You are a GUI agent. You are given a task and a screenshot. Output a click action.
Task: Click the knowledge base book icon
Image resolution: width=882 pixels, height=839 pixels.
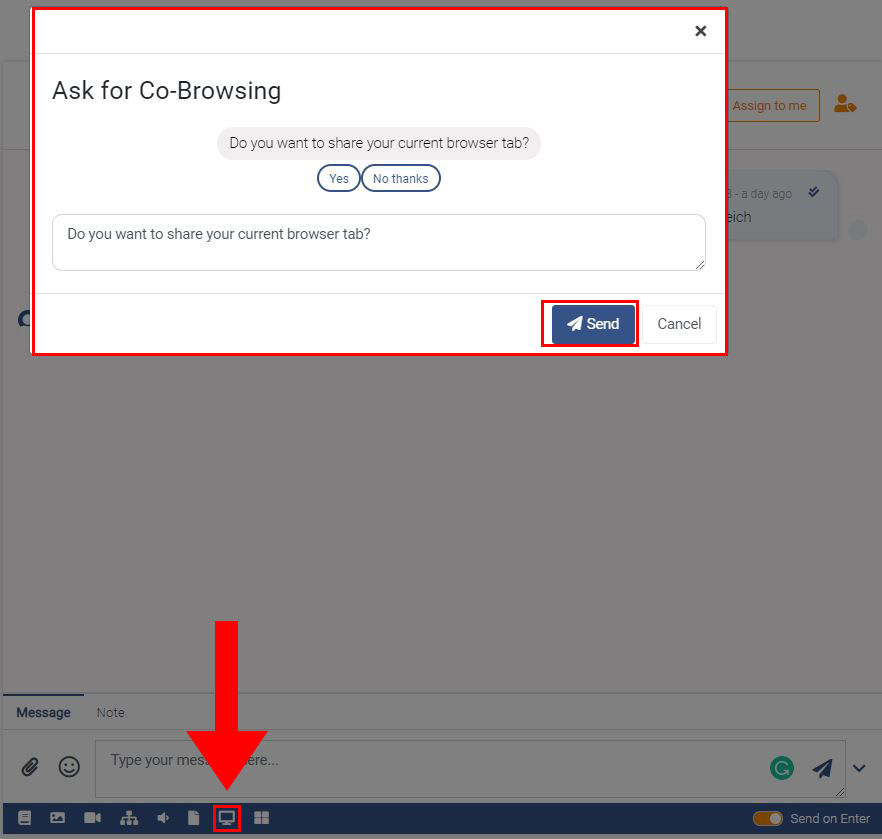coord(24,818)
